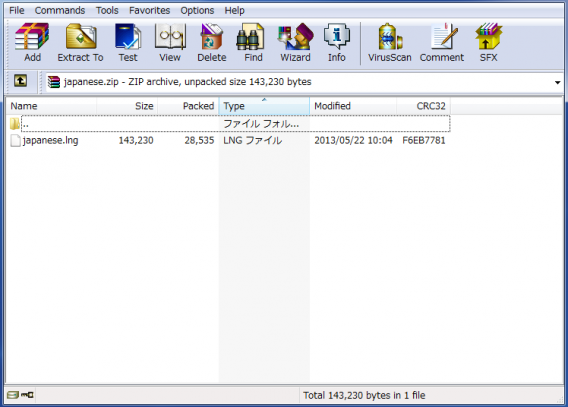
Task: Open the Find binoculars tool
Action: tap(253, 42)
